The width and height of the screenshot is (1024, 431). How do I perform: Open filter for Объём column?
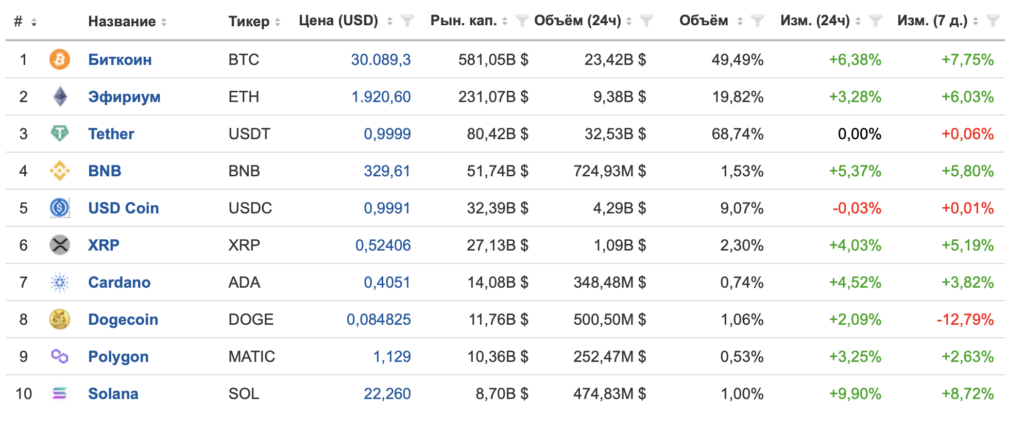[758, 22]
